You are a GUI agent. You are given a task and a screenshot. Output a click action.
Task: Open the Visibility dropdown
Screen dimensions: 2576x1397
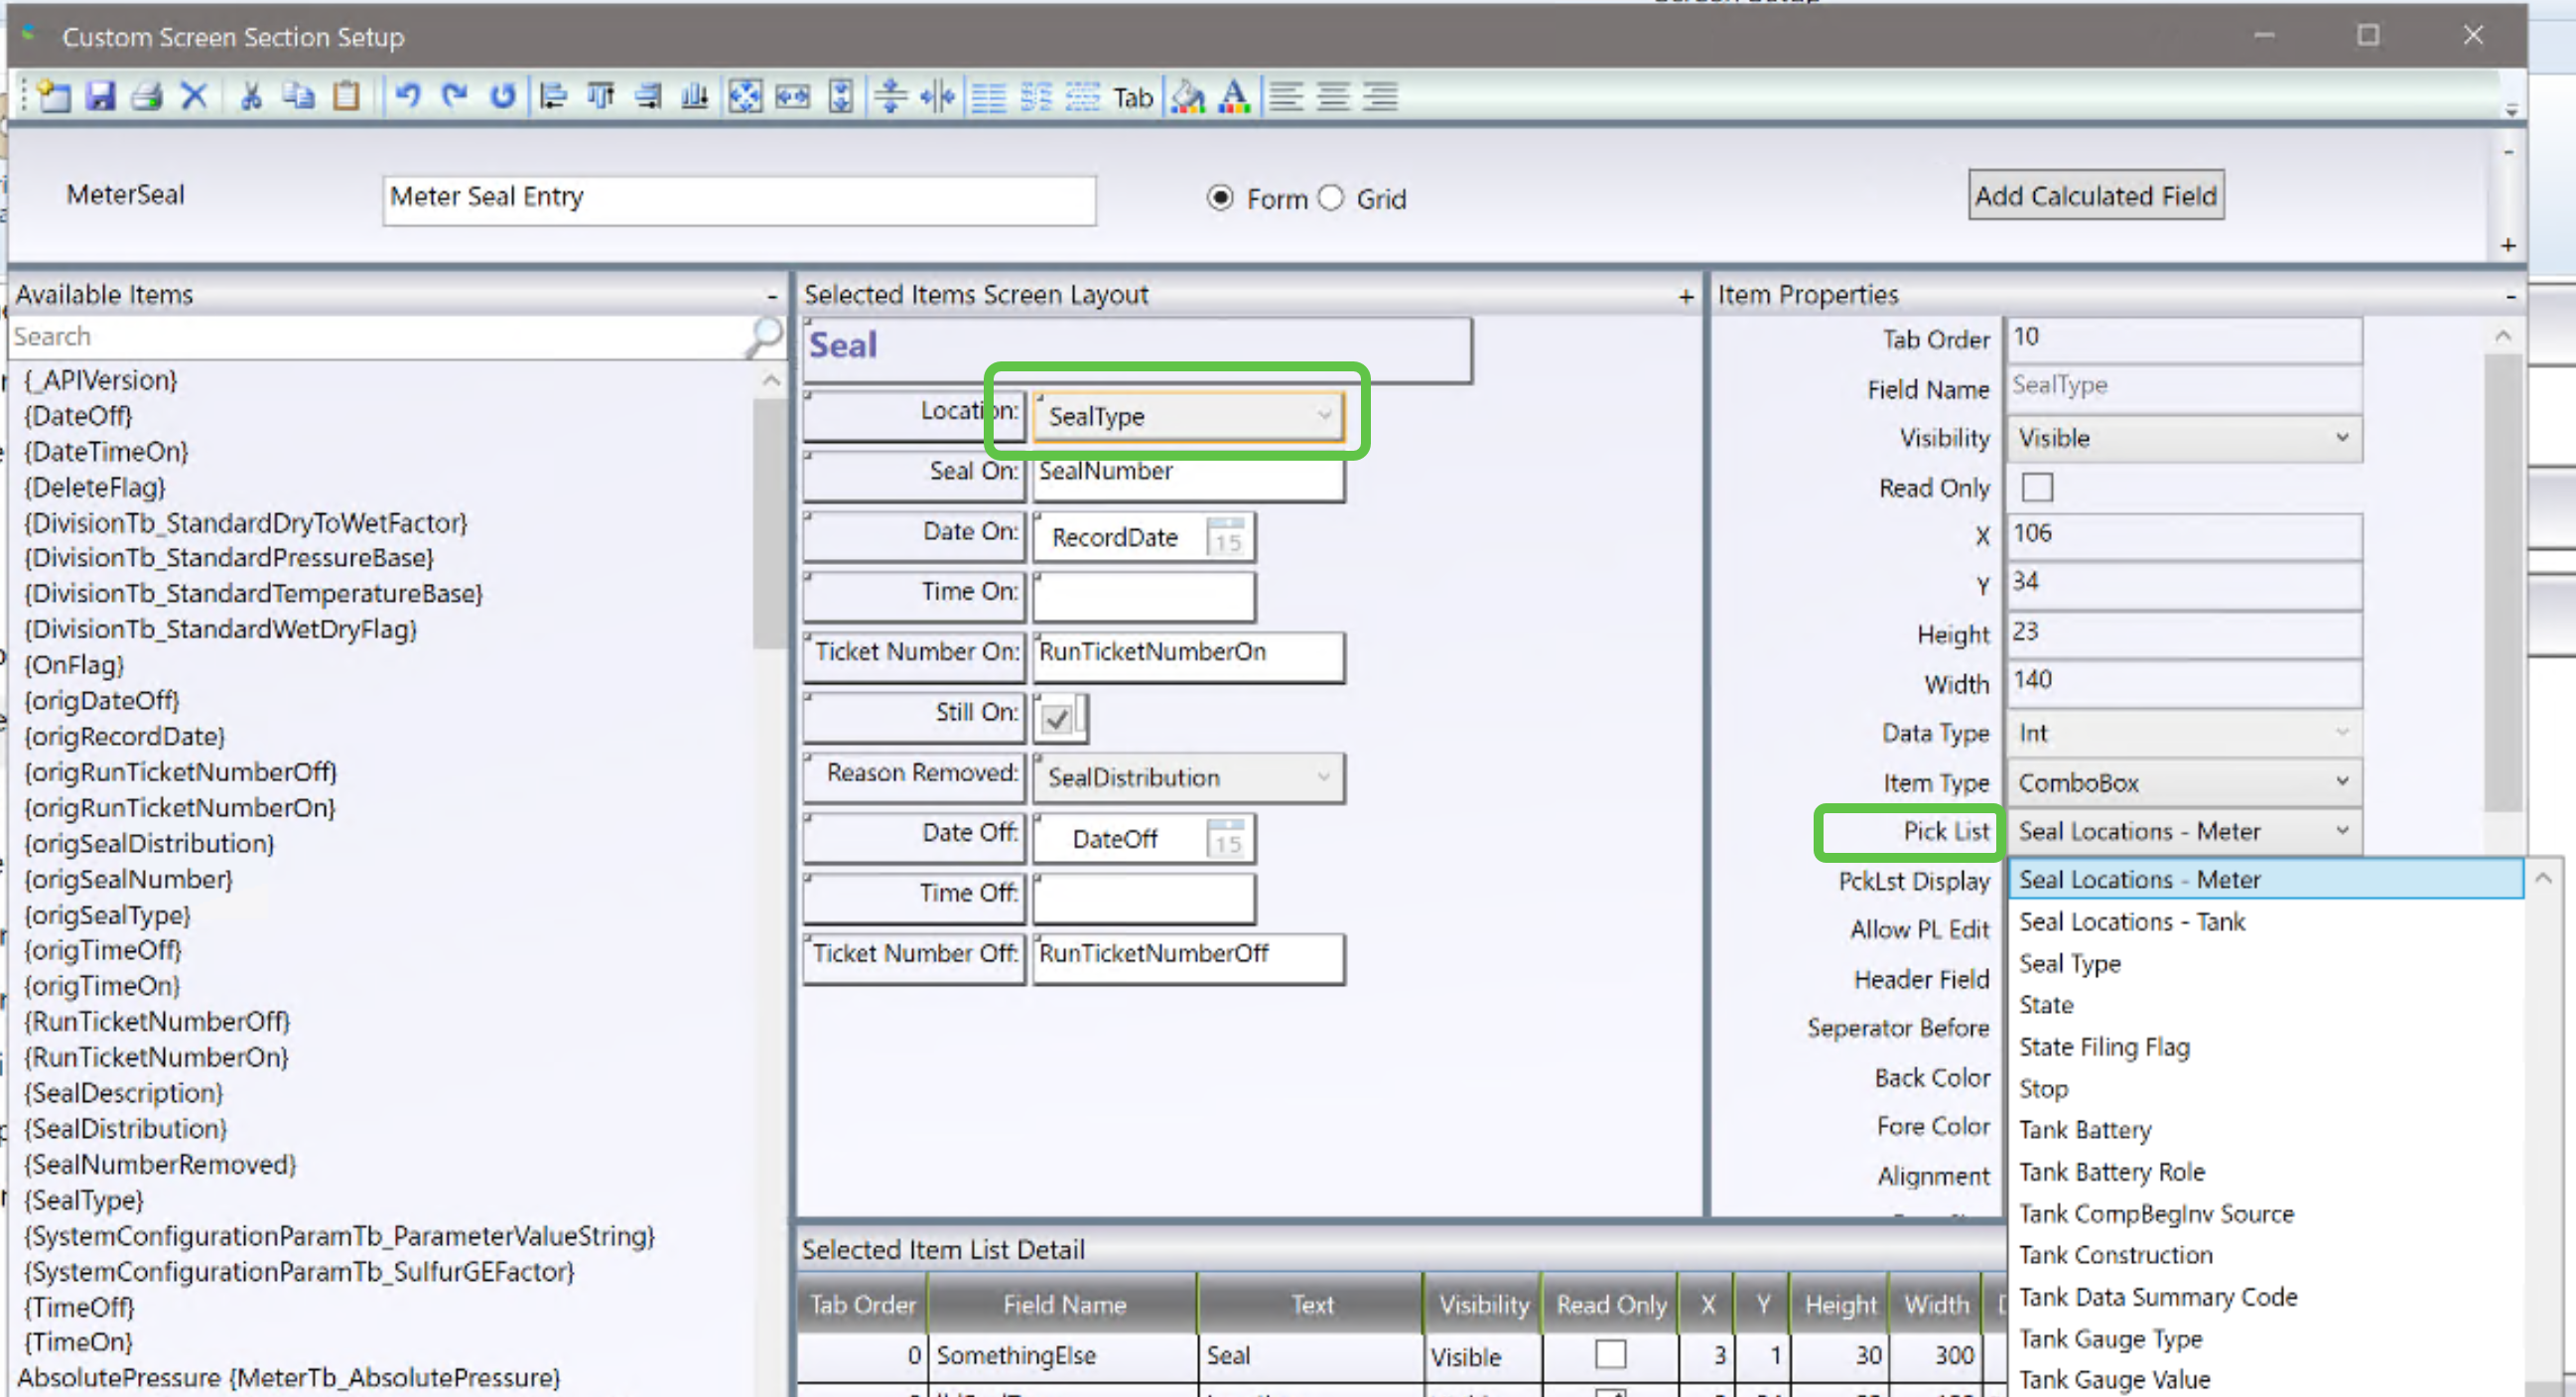coord(2341,438)
